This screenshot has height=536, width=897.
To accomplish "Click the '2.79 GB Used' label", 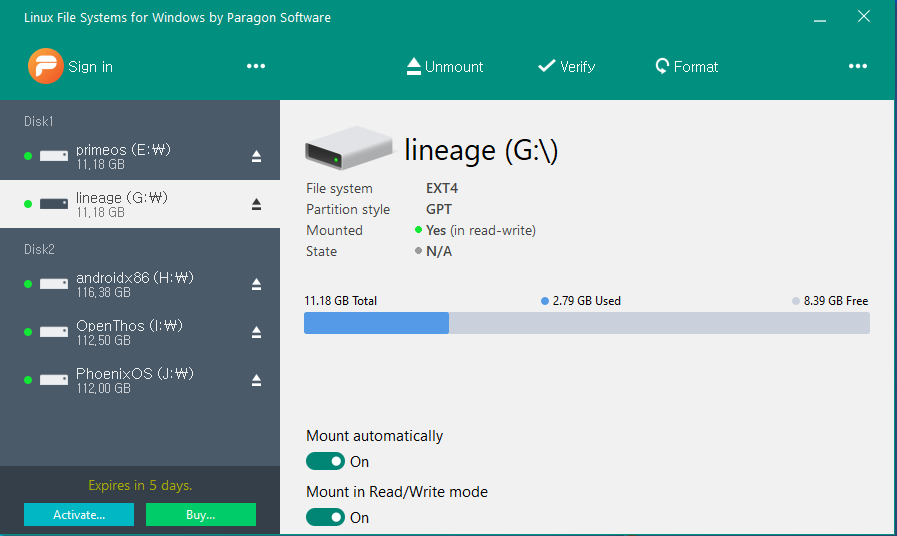I will point(586,301).
